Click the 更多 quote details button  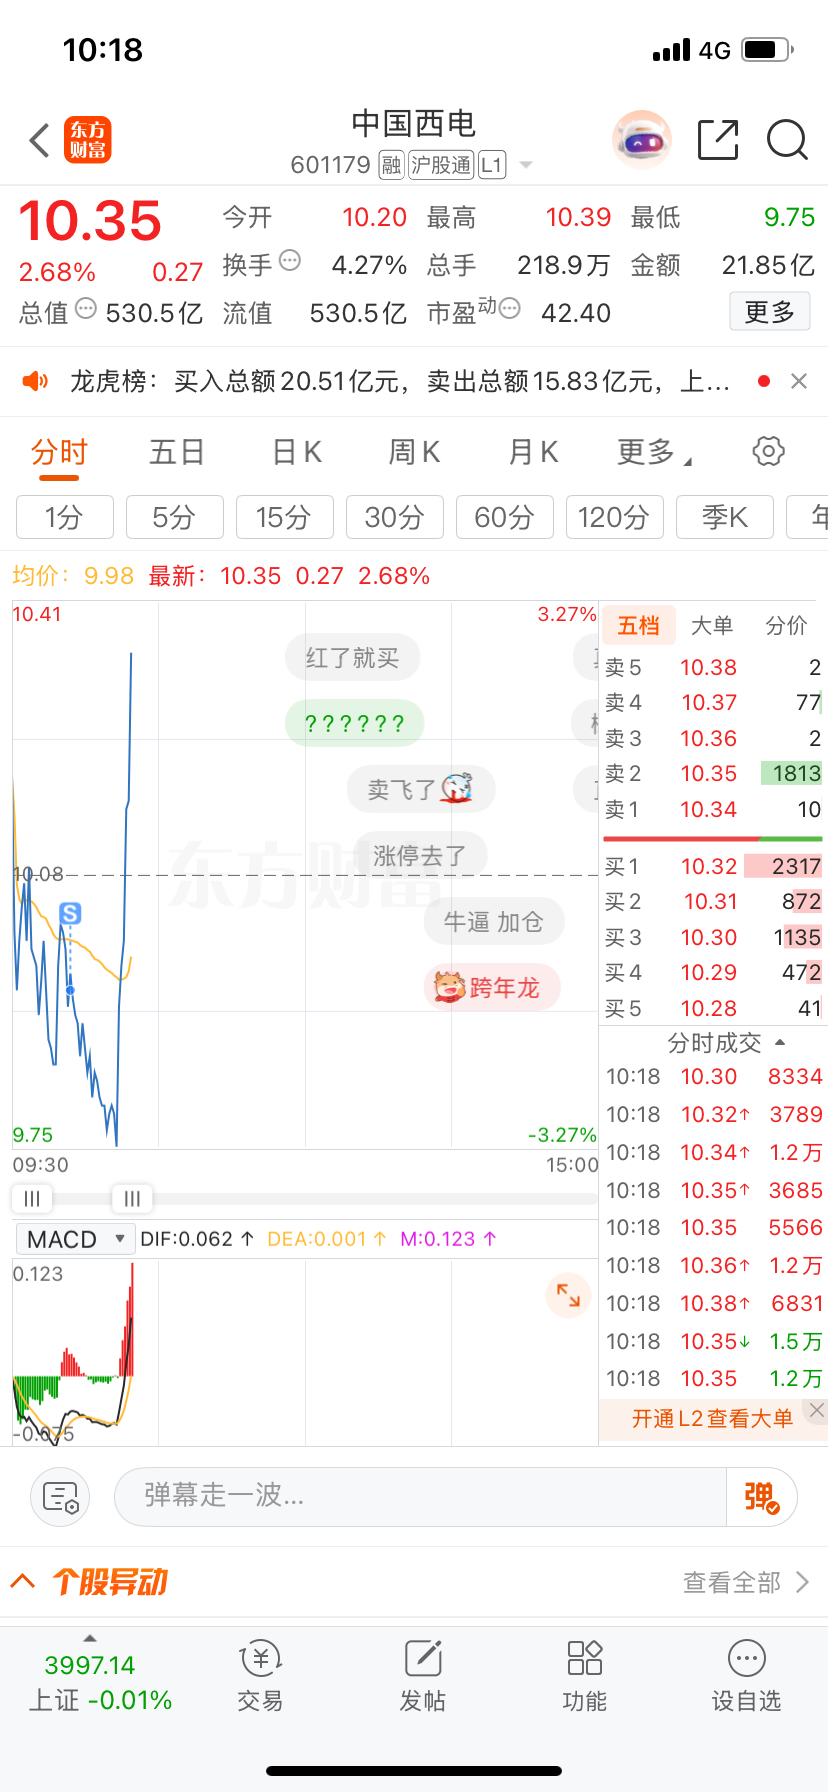click(x=770, y=312)
